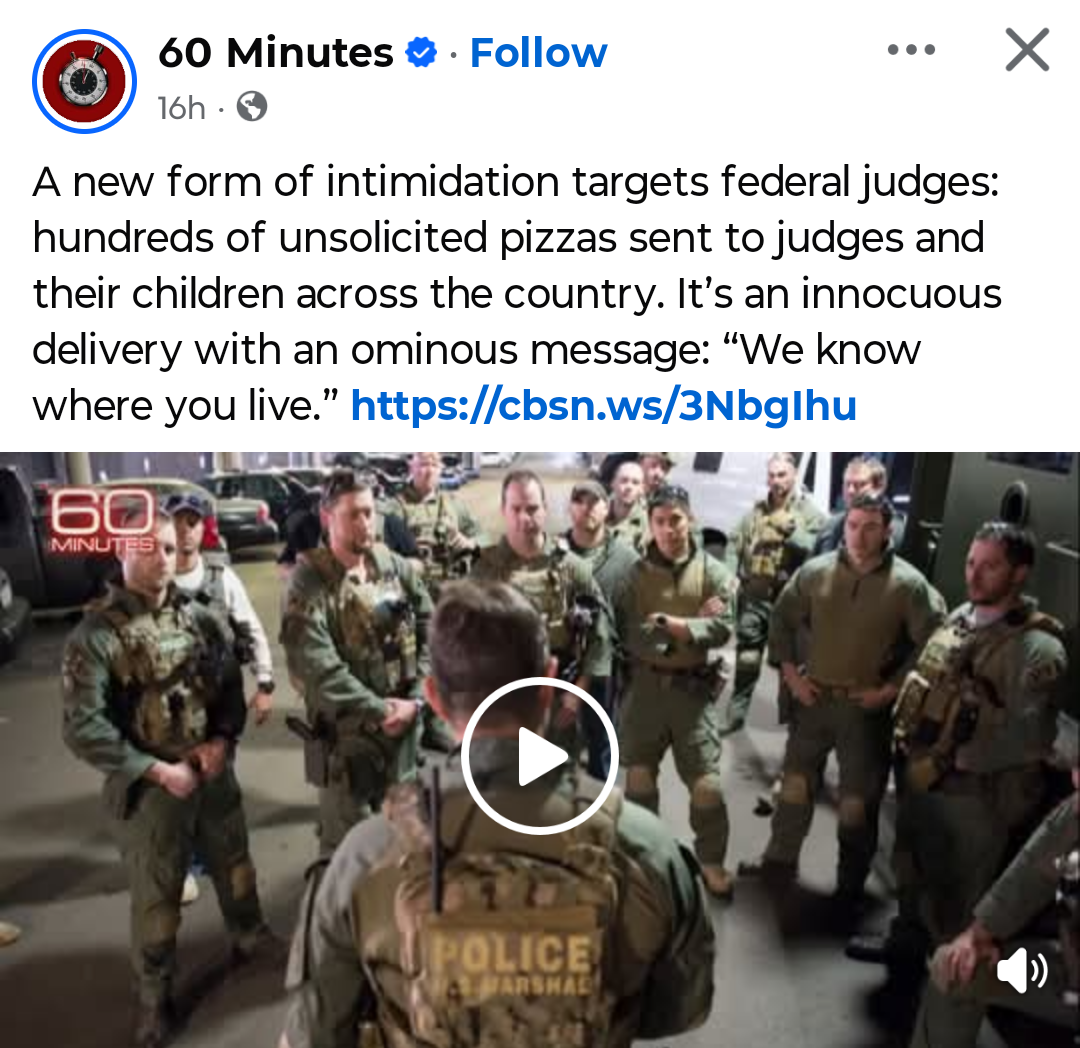The width and height of the screenshot is (1080, 1048).
Task: Close the post with the X
Action: [x=1027, y=50]
